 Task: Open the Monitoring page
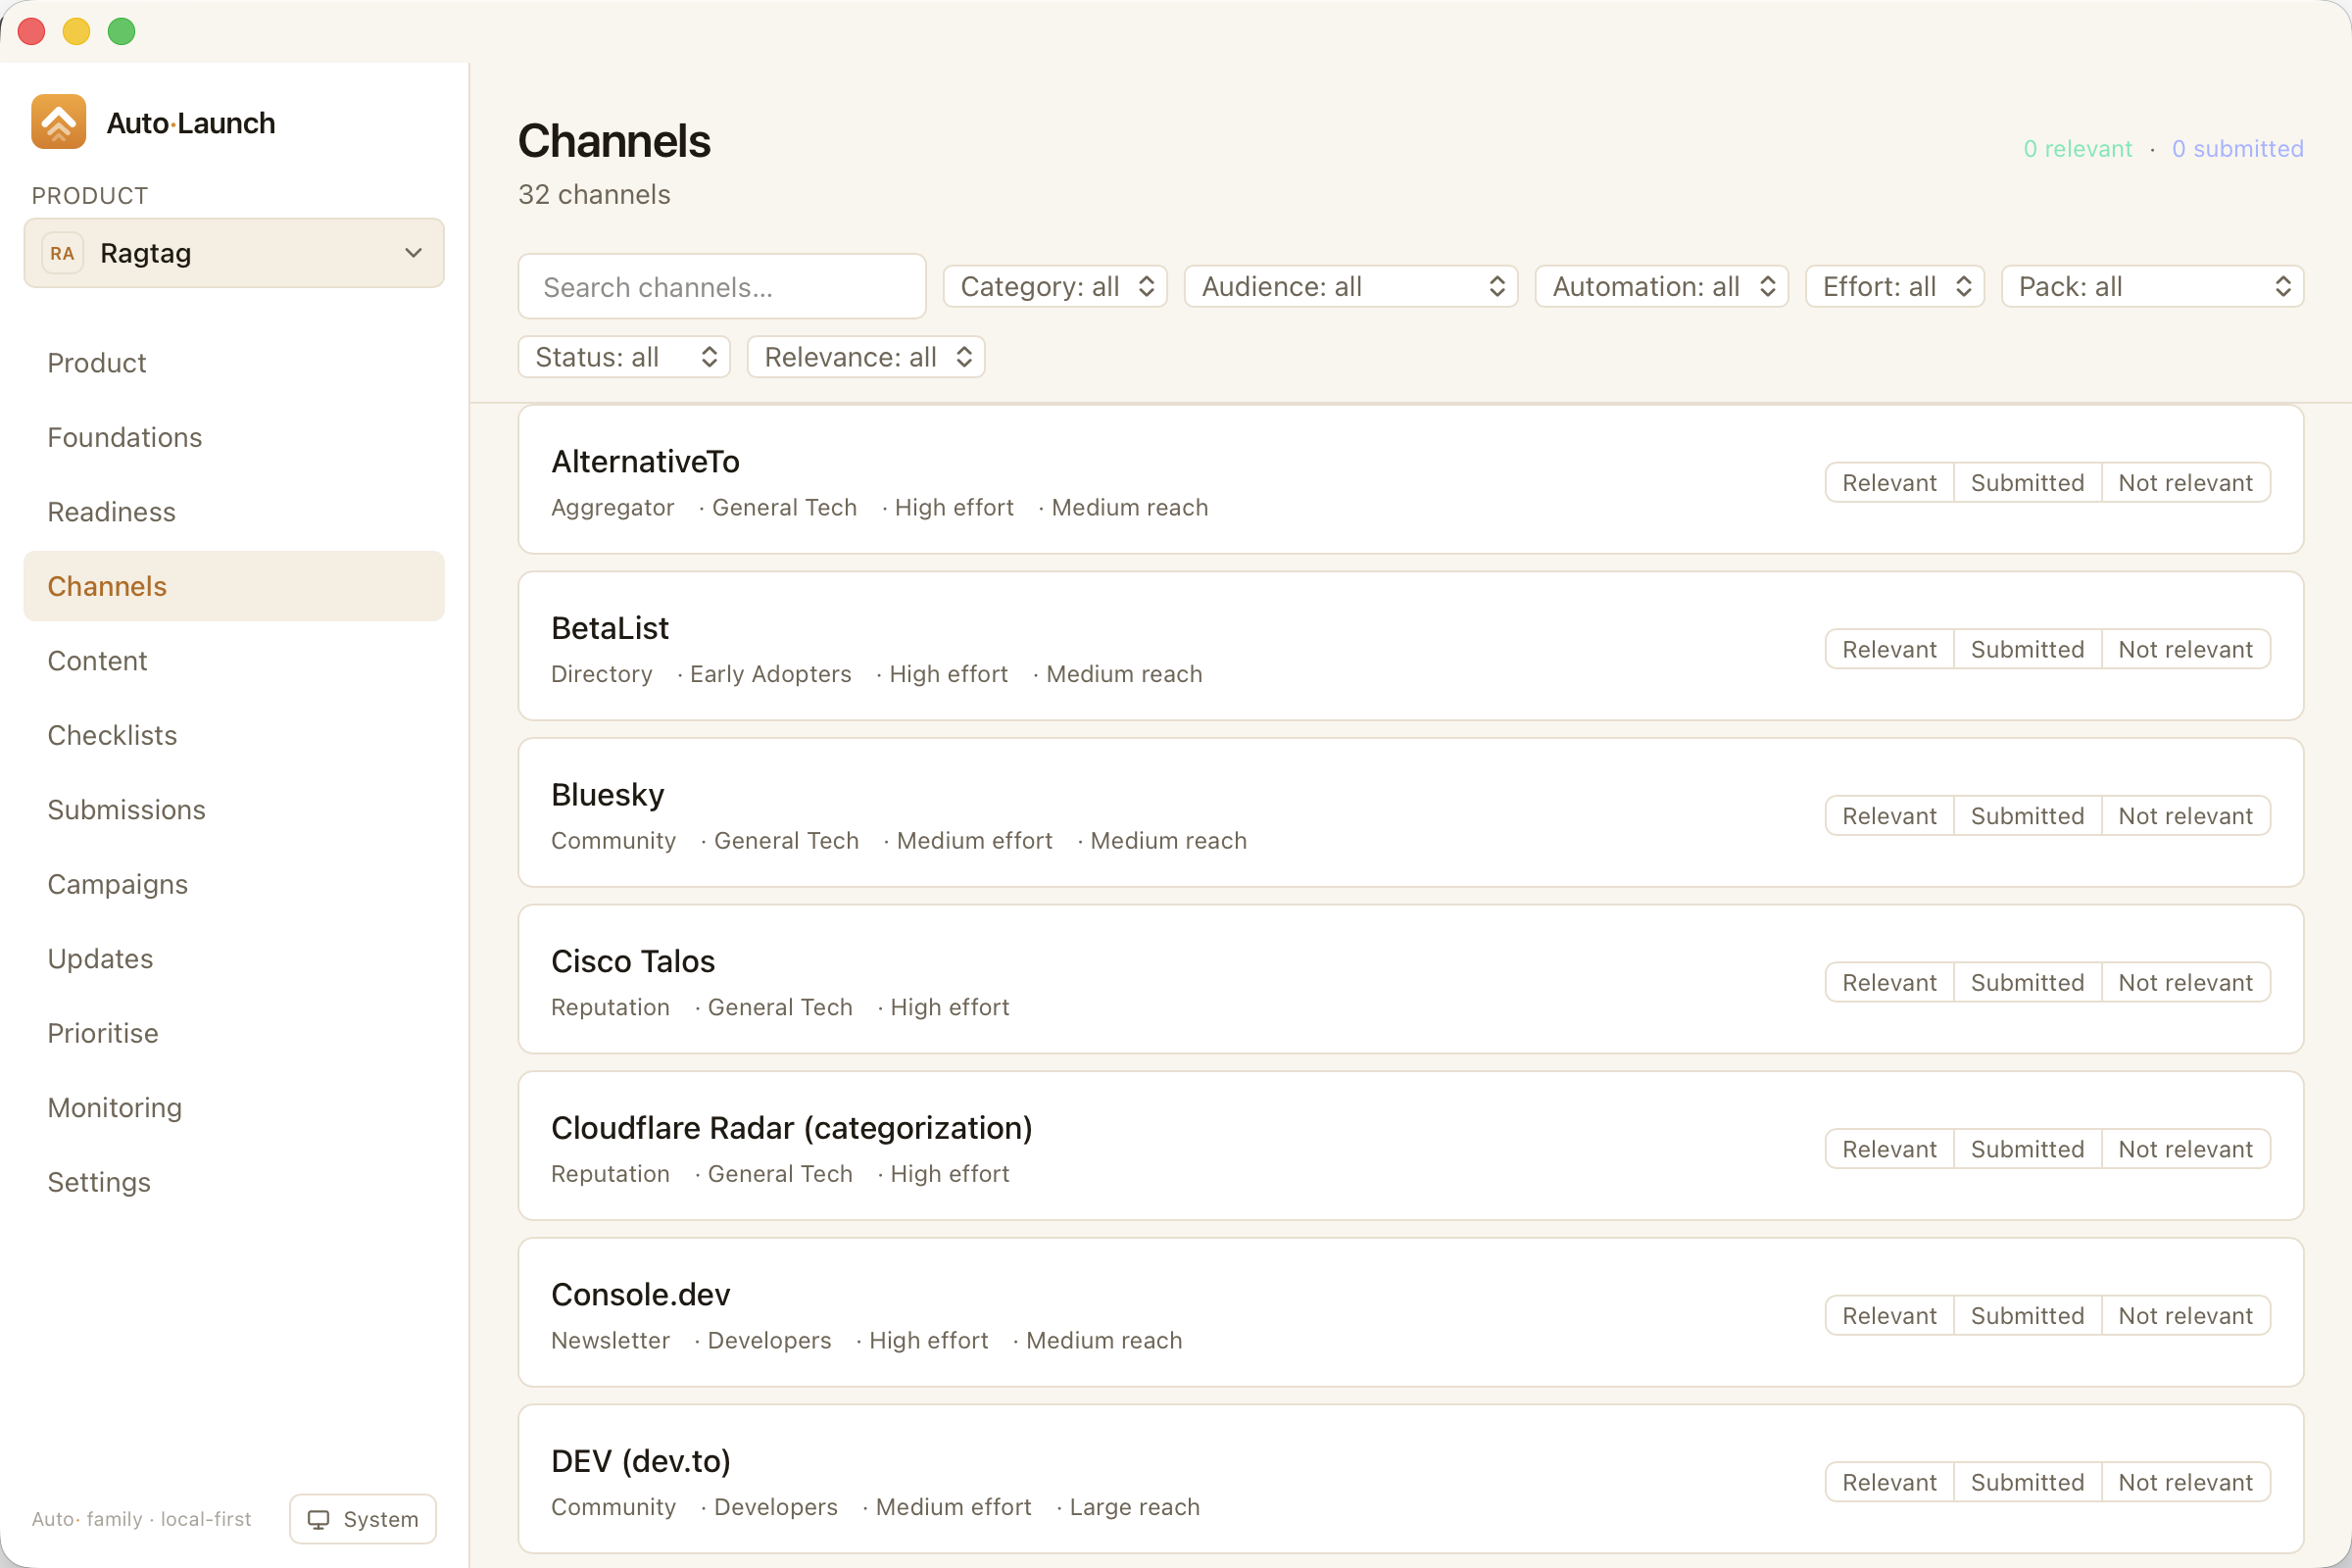coord(234,1108)
